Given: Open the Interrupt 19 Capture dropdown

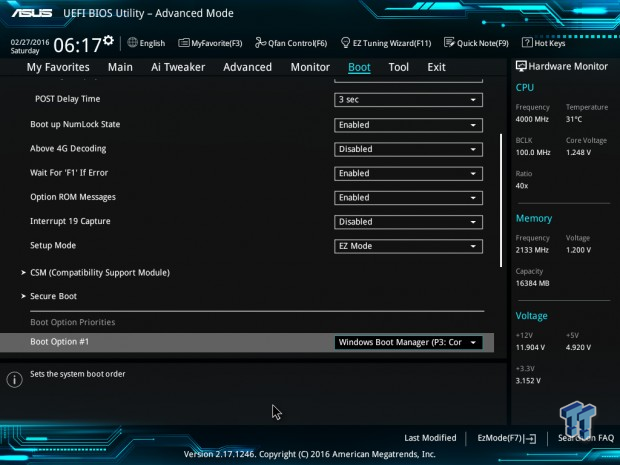Looking at the screenshot, I should point(408,222).
